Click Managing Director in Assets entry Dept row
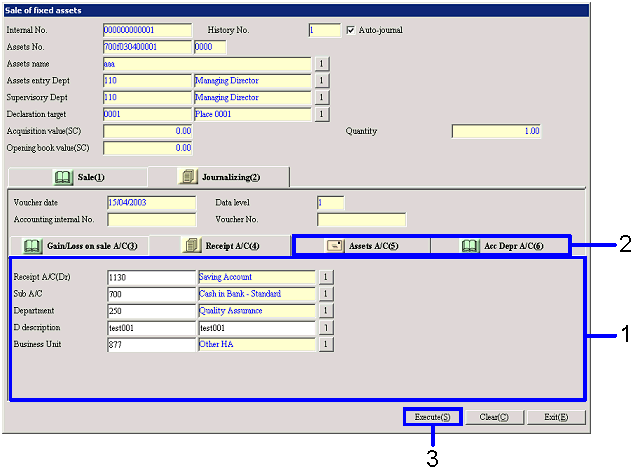The image size is (643, 476). (227, 81)
